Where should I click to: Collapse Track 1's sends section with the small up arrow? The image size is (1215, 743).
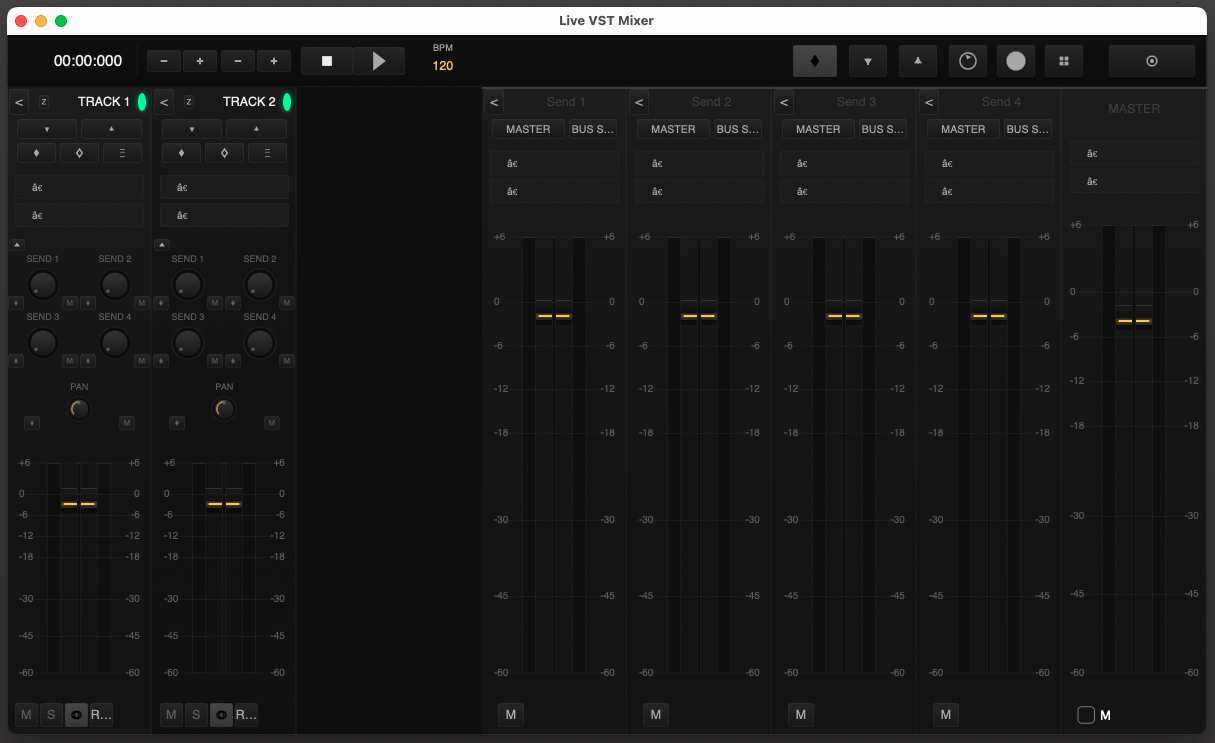click(x=17, y=244)
